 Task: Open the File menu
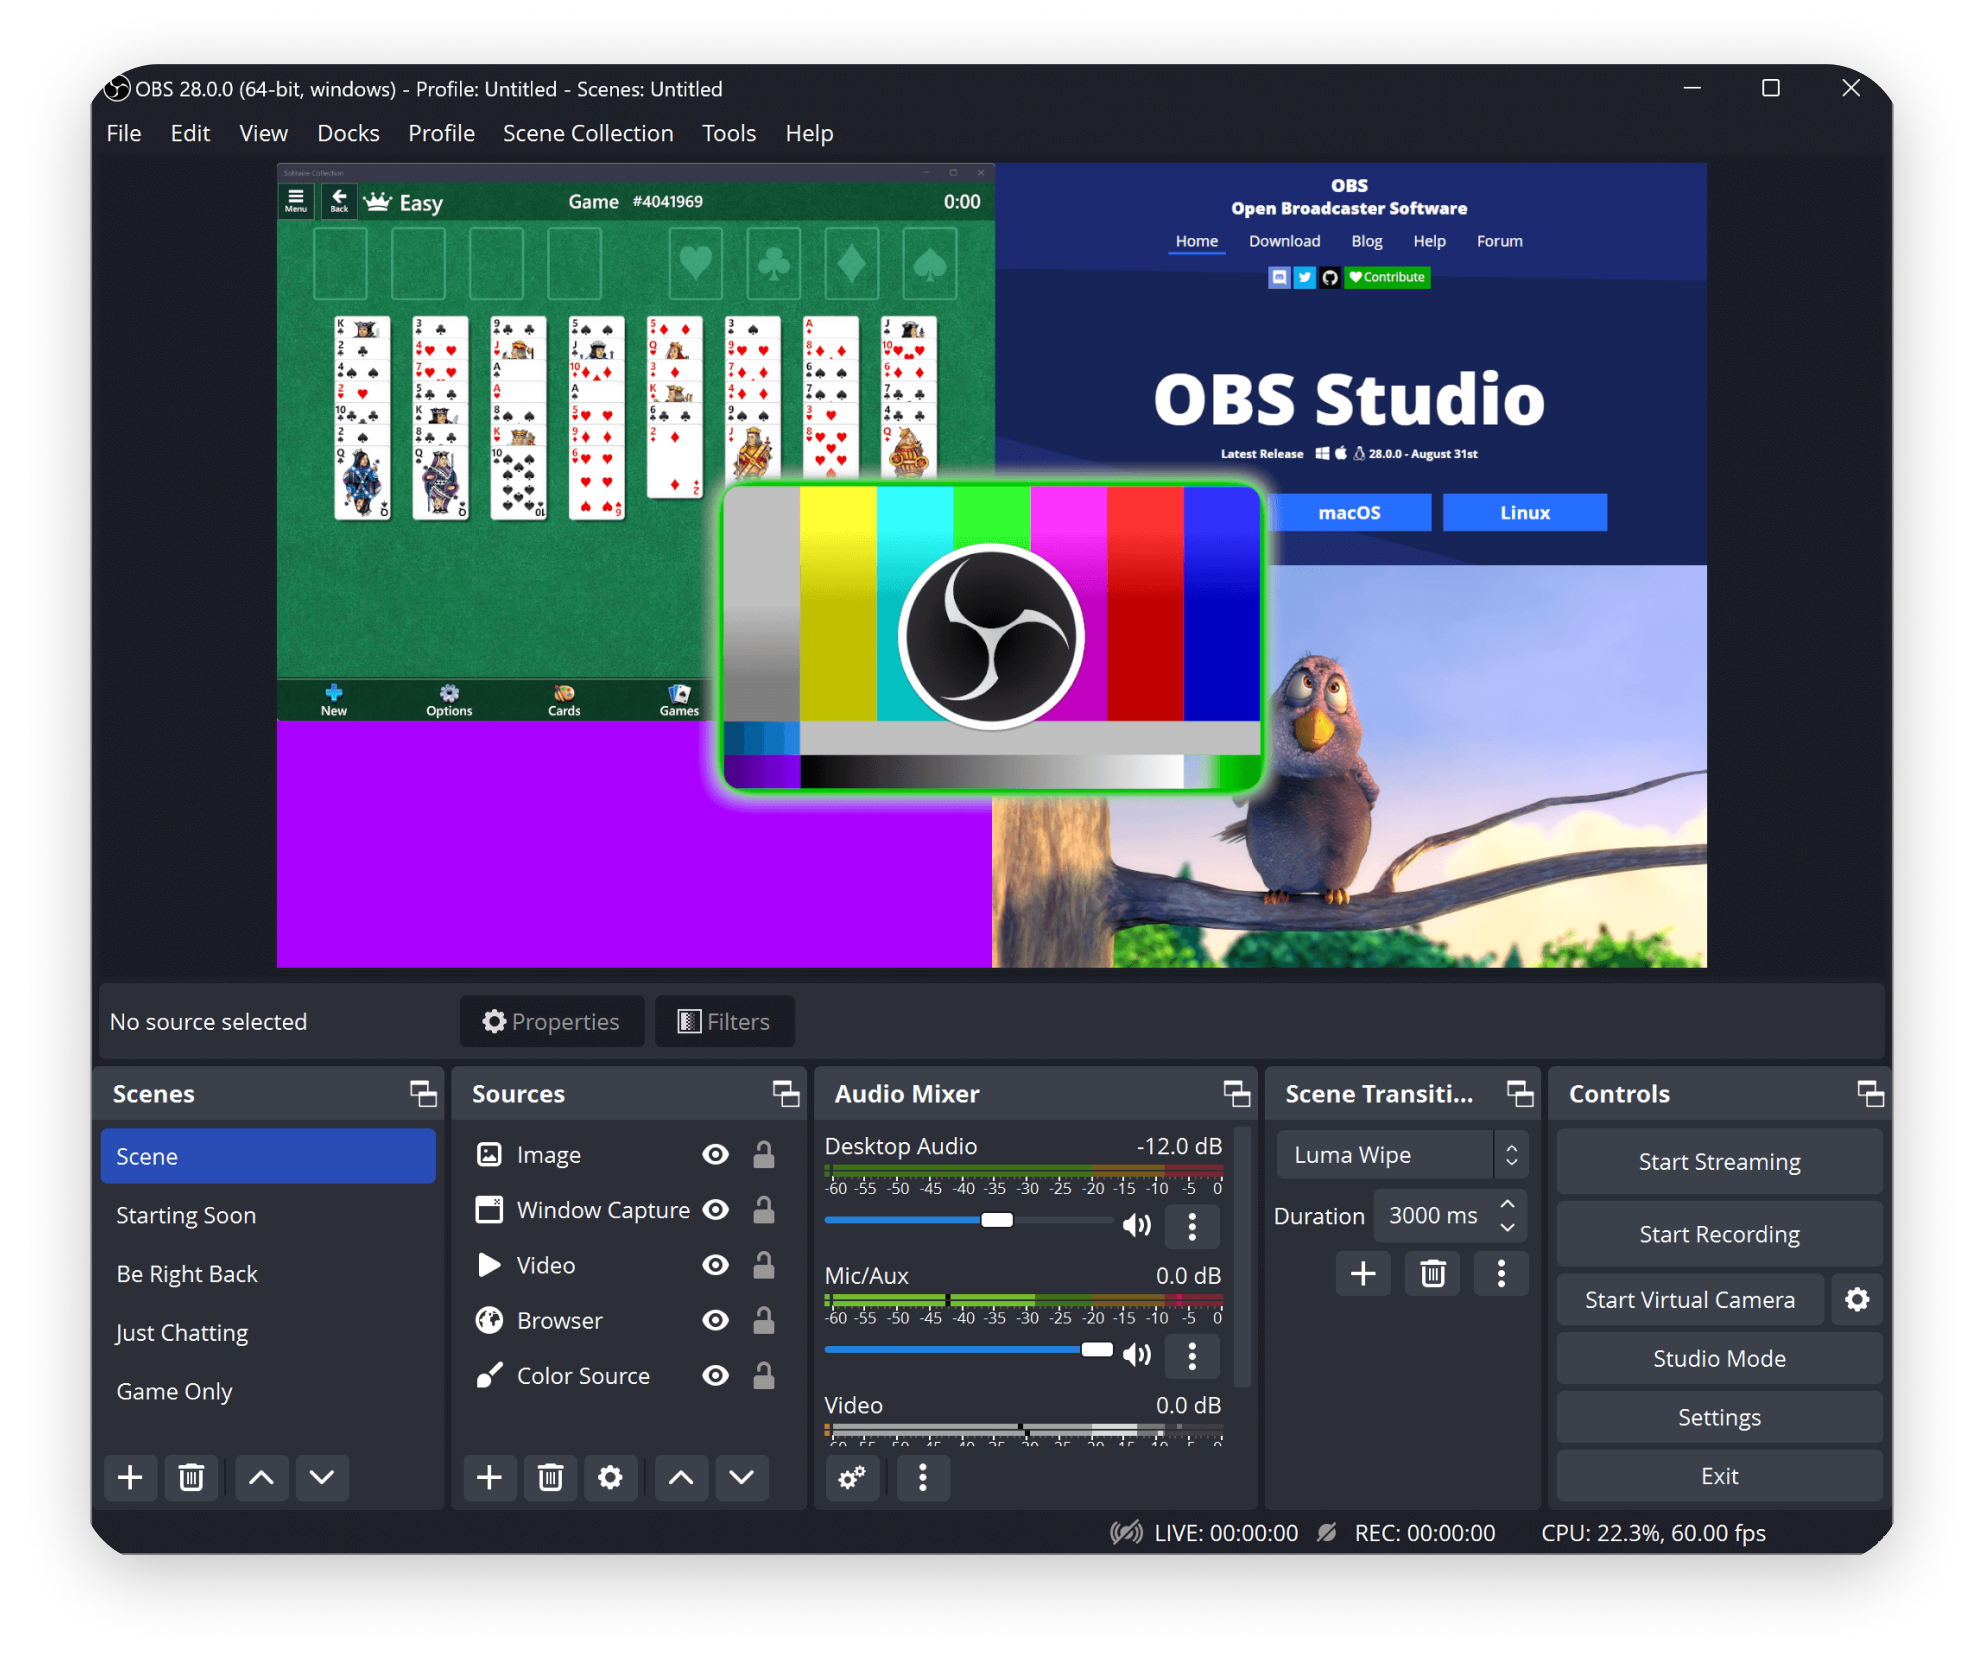tap(124, 133)
